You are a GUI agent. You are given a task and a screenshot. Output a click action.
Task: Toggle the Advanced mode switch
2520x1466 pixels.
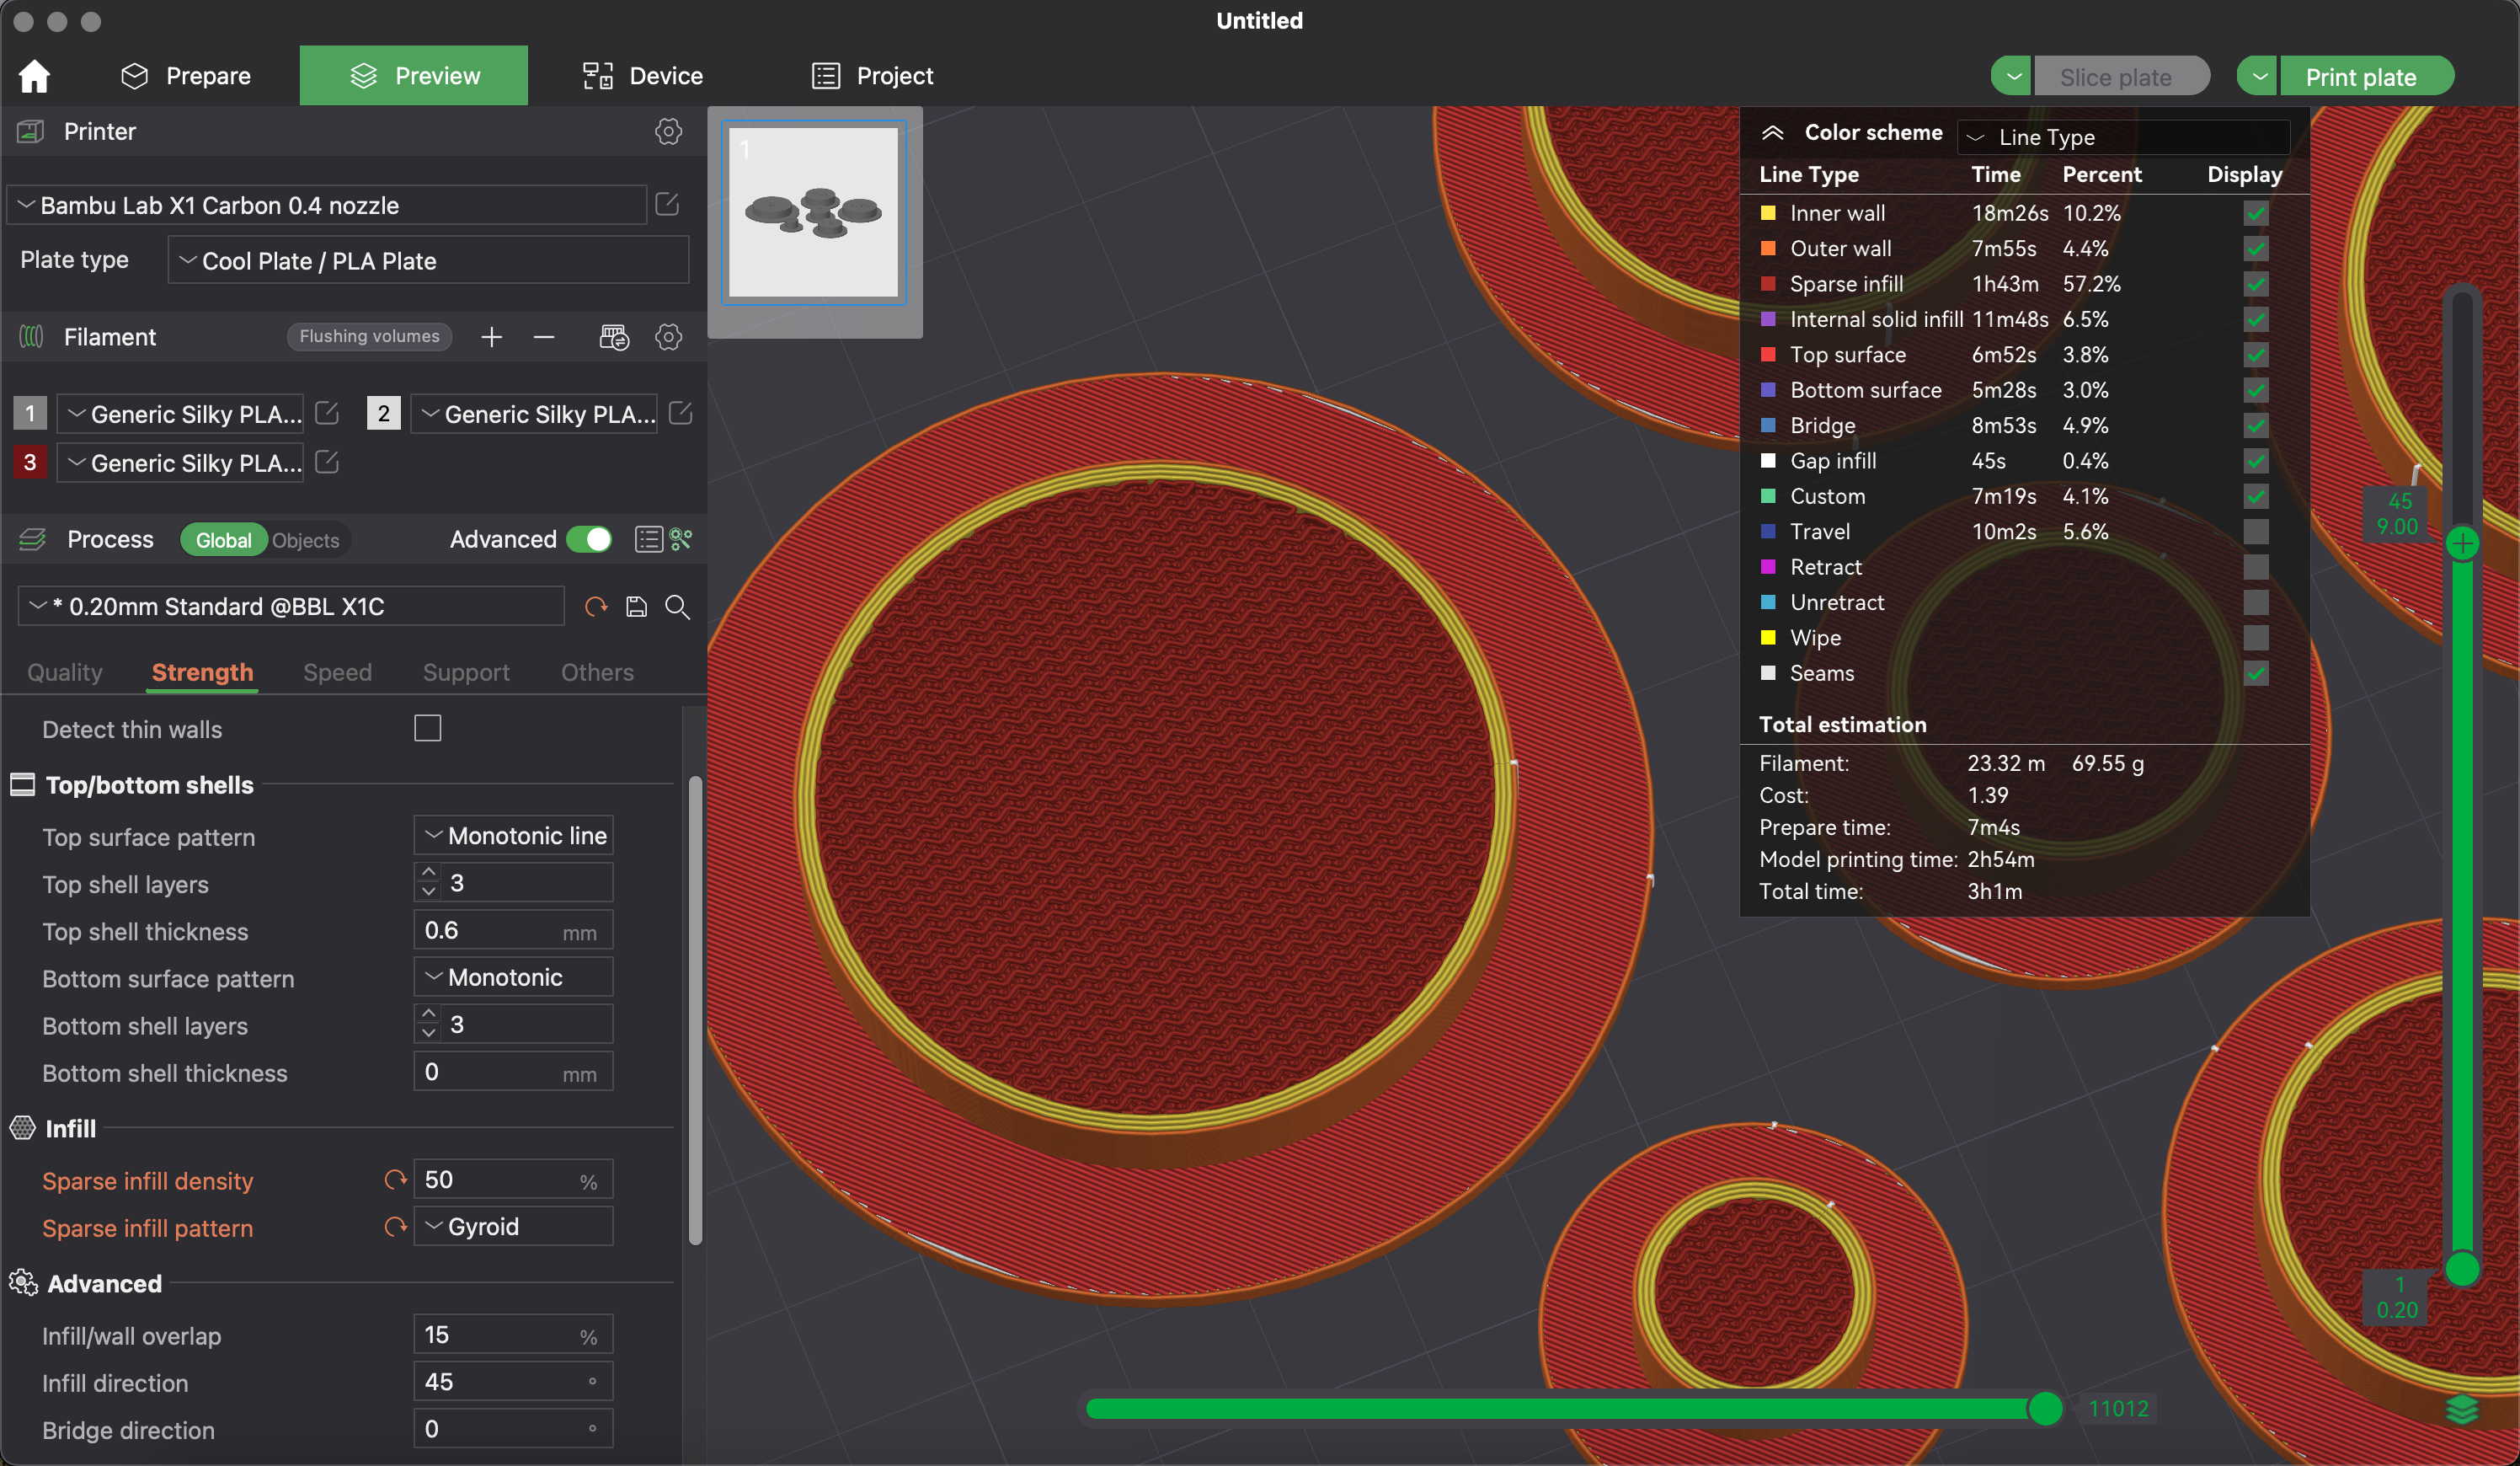(x=589, y=540)
